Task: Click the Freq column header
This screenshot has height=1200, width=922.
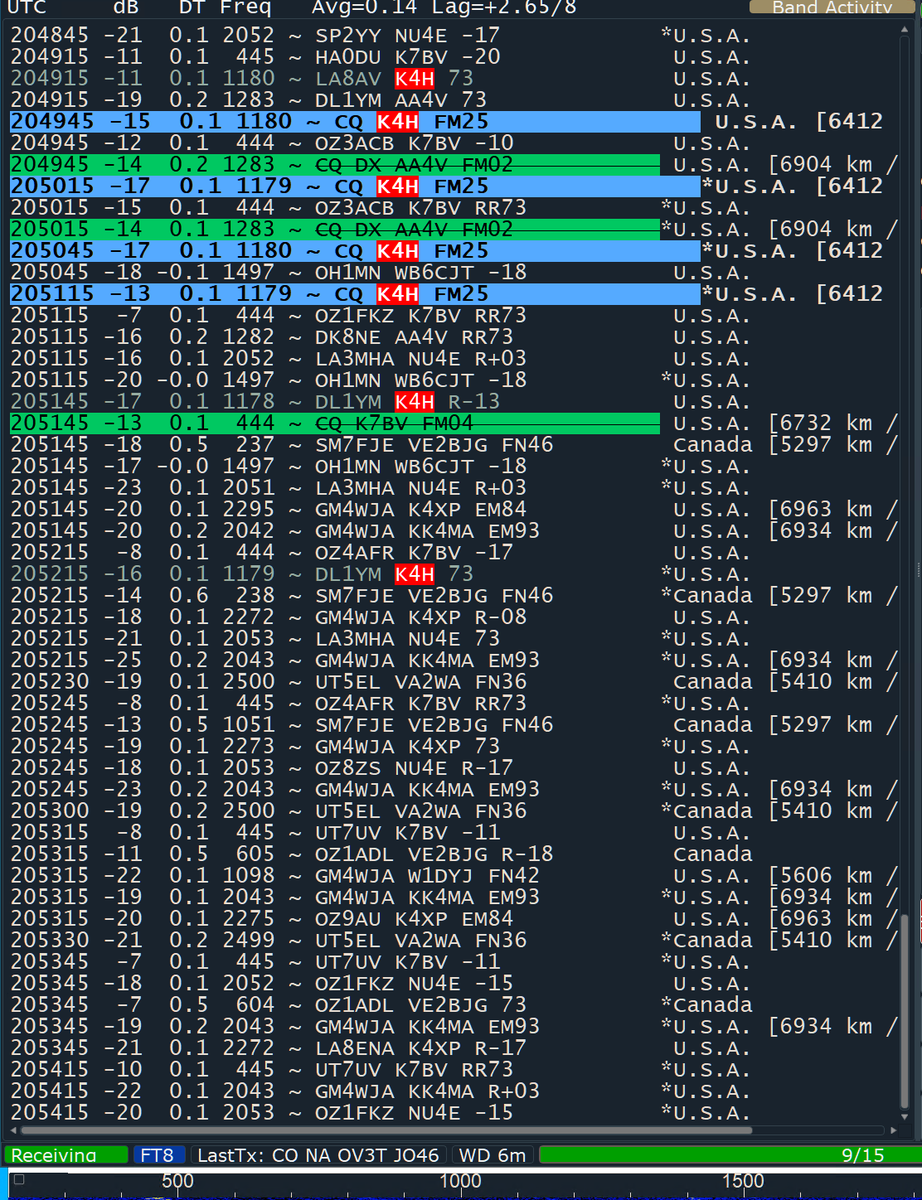Action: coord(245,7)
